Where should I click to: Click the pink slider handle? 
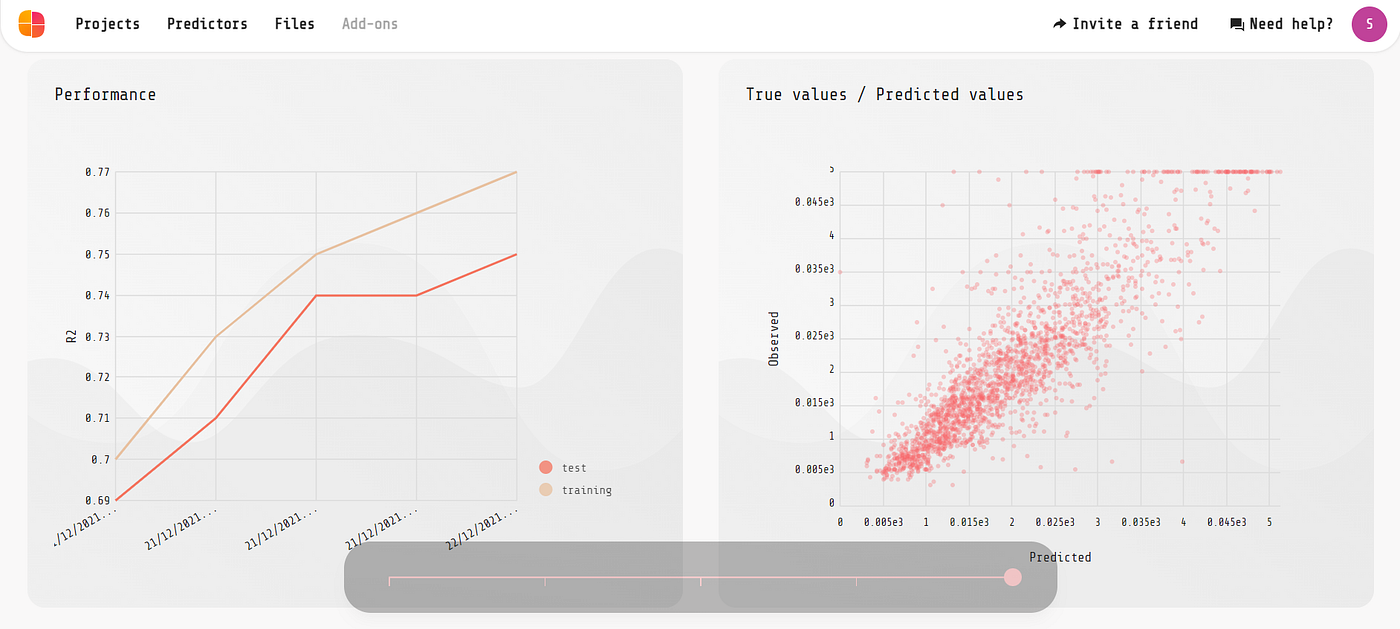click(1012, 577)
